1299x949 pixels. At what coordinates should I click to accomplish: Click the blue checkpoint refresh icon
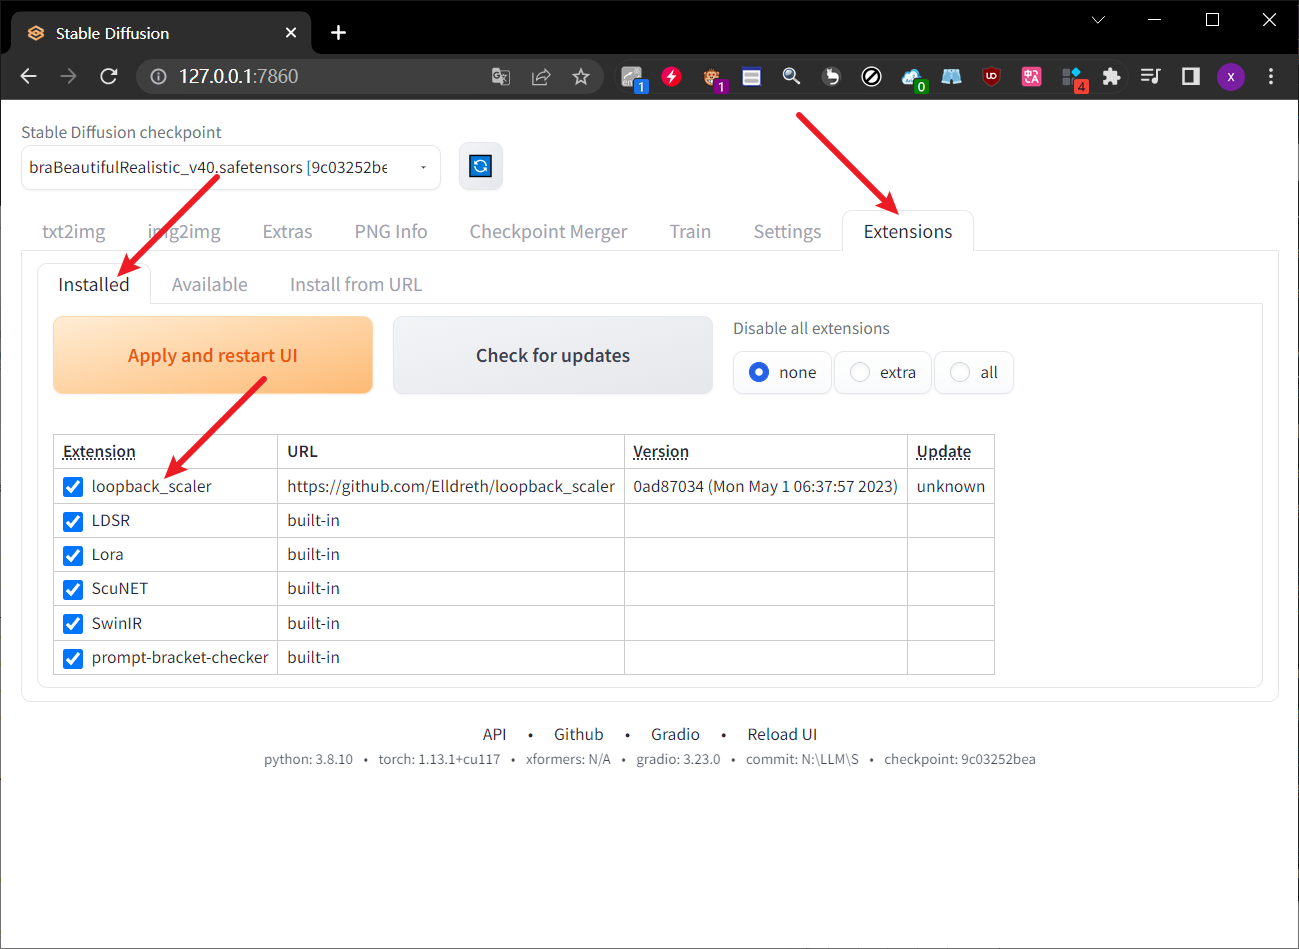pos(481,166)
